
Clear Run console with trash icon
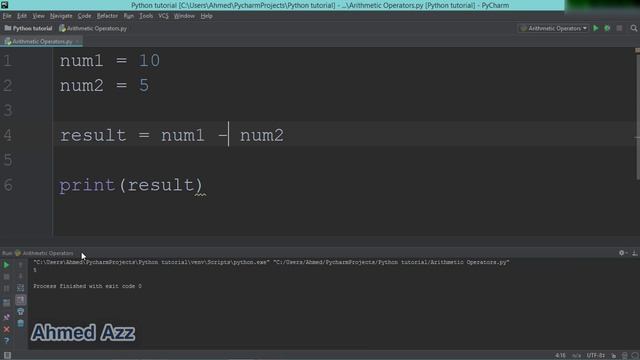pos(20,323)
